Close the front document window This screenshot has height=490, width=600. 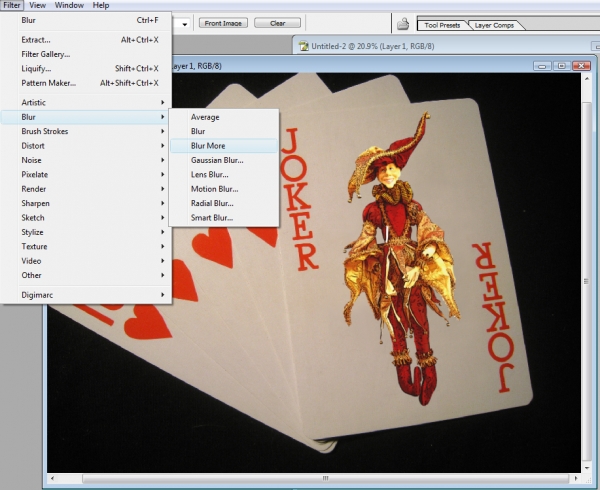pyautogui.click(x=581, y=66)
